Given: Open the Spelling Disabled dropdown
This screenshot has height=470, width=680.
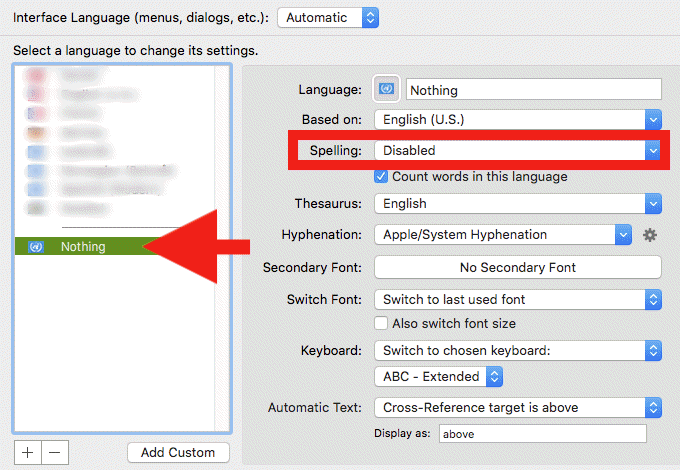Looking at the screenshot, I should click(x=517, y=150).
